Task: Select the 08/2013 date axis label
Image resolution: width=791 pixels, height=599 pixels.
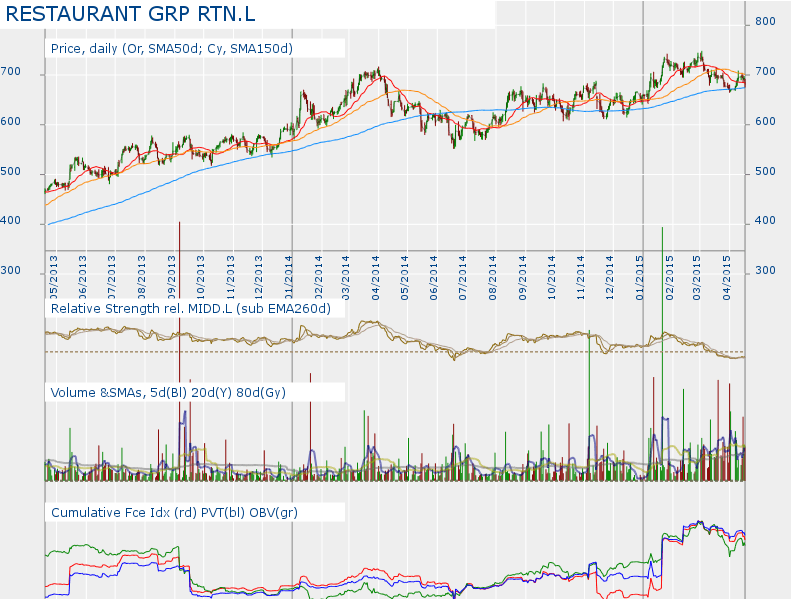Action: (141, 278)
